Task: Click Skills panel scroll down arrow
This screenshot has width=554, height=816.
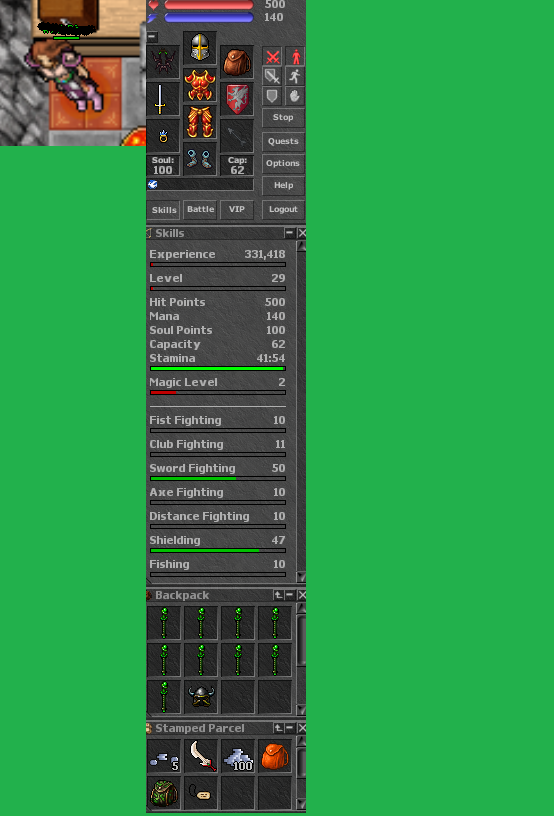Action: point(301,577)
